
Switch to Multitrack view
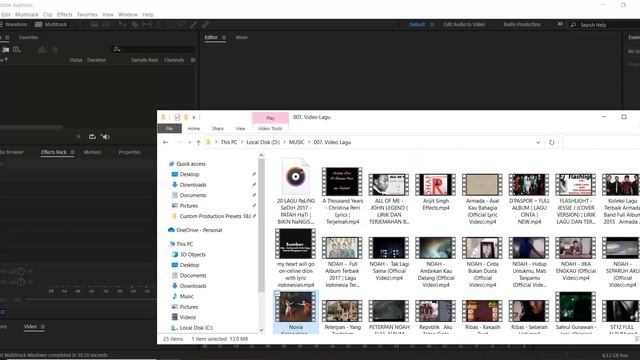pyautogui.click(x=51, y=24)
